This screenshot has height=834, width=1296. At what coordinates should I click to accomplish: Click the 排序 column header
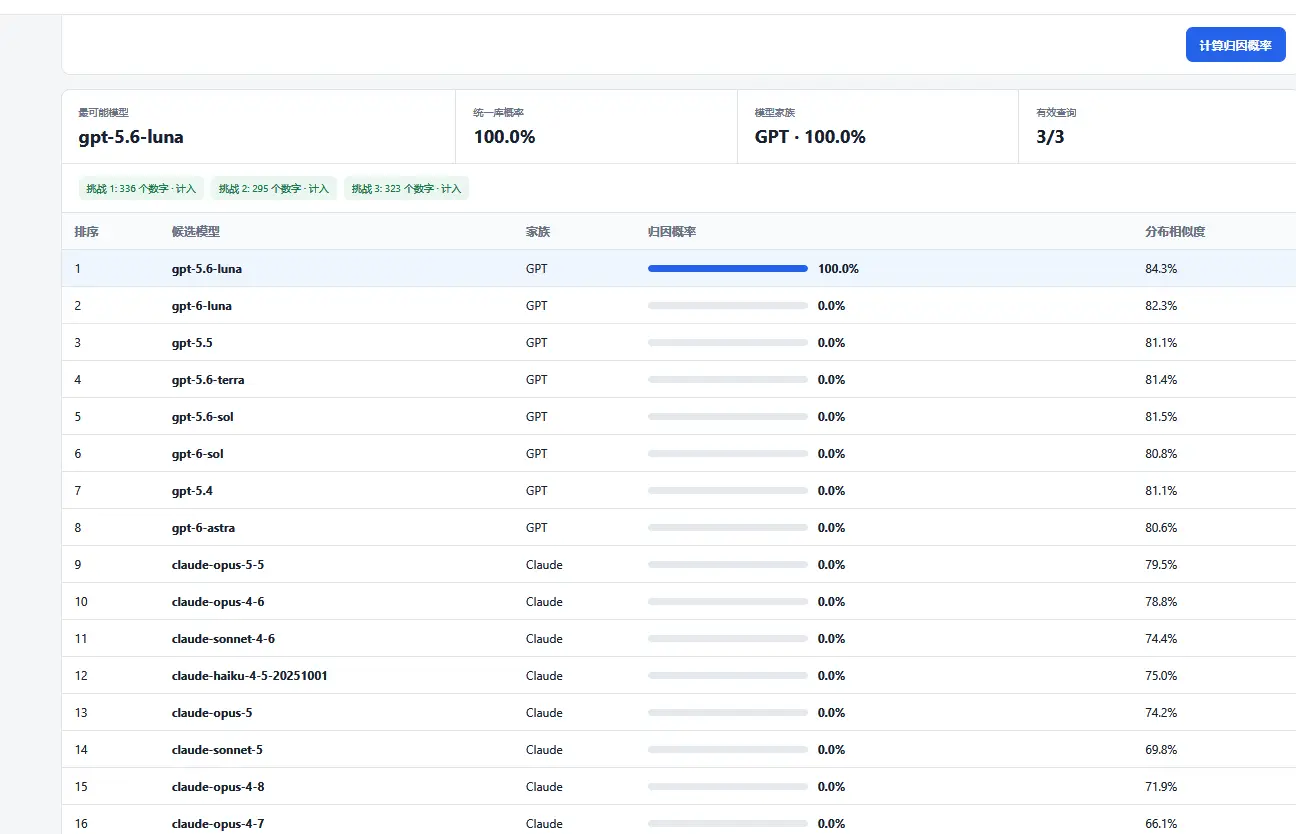(87, 231)
